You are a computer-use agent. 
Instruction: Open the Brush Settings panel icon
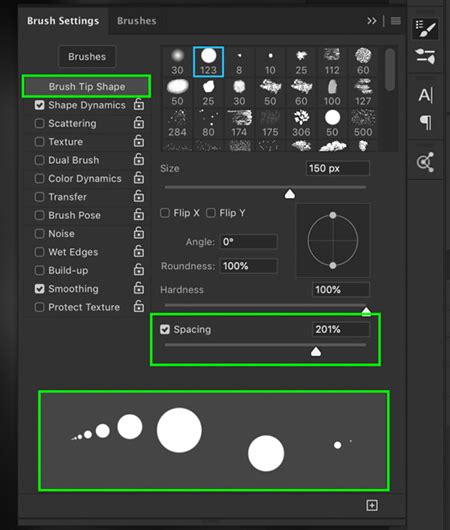(425, 28)
